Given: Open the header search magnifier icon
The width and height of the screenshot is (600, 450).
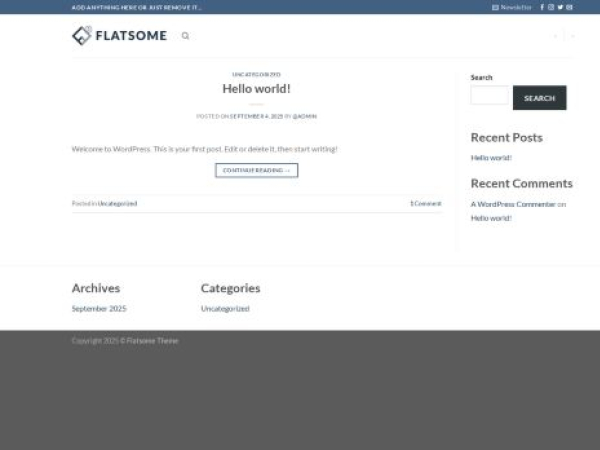Looking at the screenshot, I should [185, 36].
